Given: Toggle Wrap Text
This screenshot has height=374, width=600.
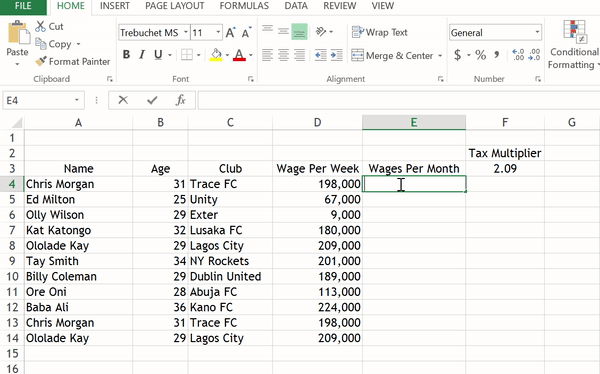Looking at the screenshot, I should tap(379, 32).
